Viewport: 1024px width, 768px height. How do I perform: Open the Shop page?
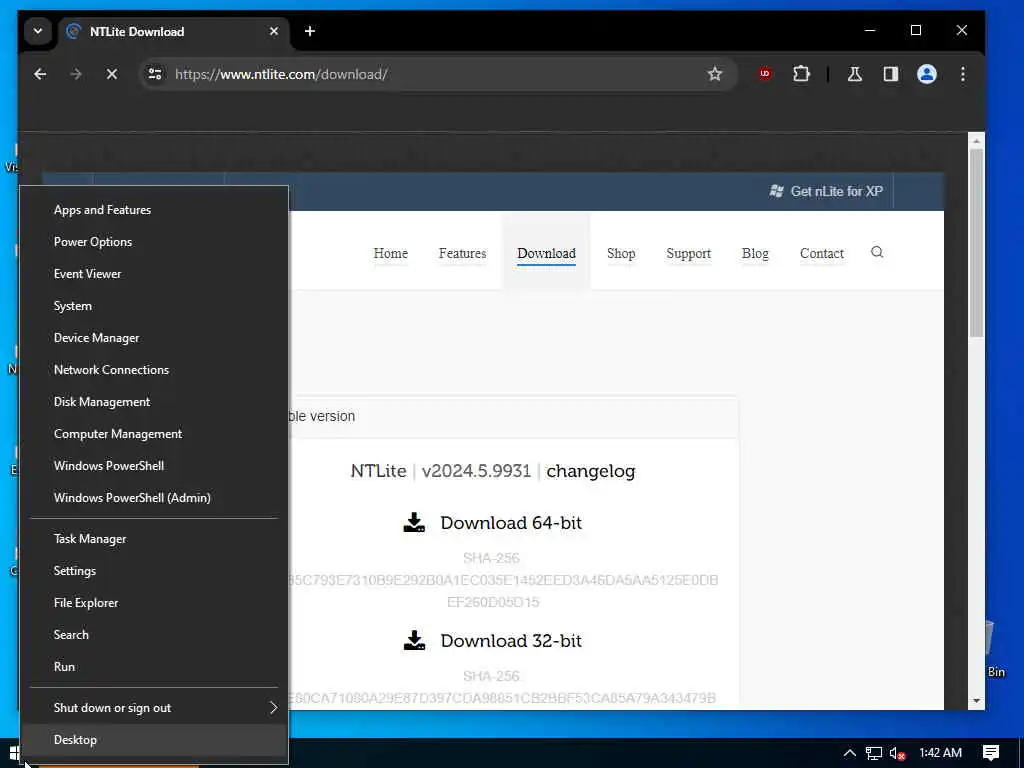click(621, 253)
